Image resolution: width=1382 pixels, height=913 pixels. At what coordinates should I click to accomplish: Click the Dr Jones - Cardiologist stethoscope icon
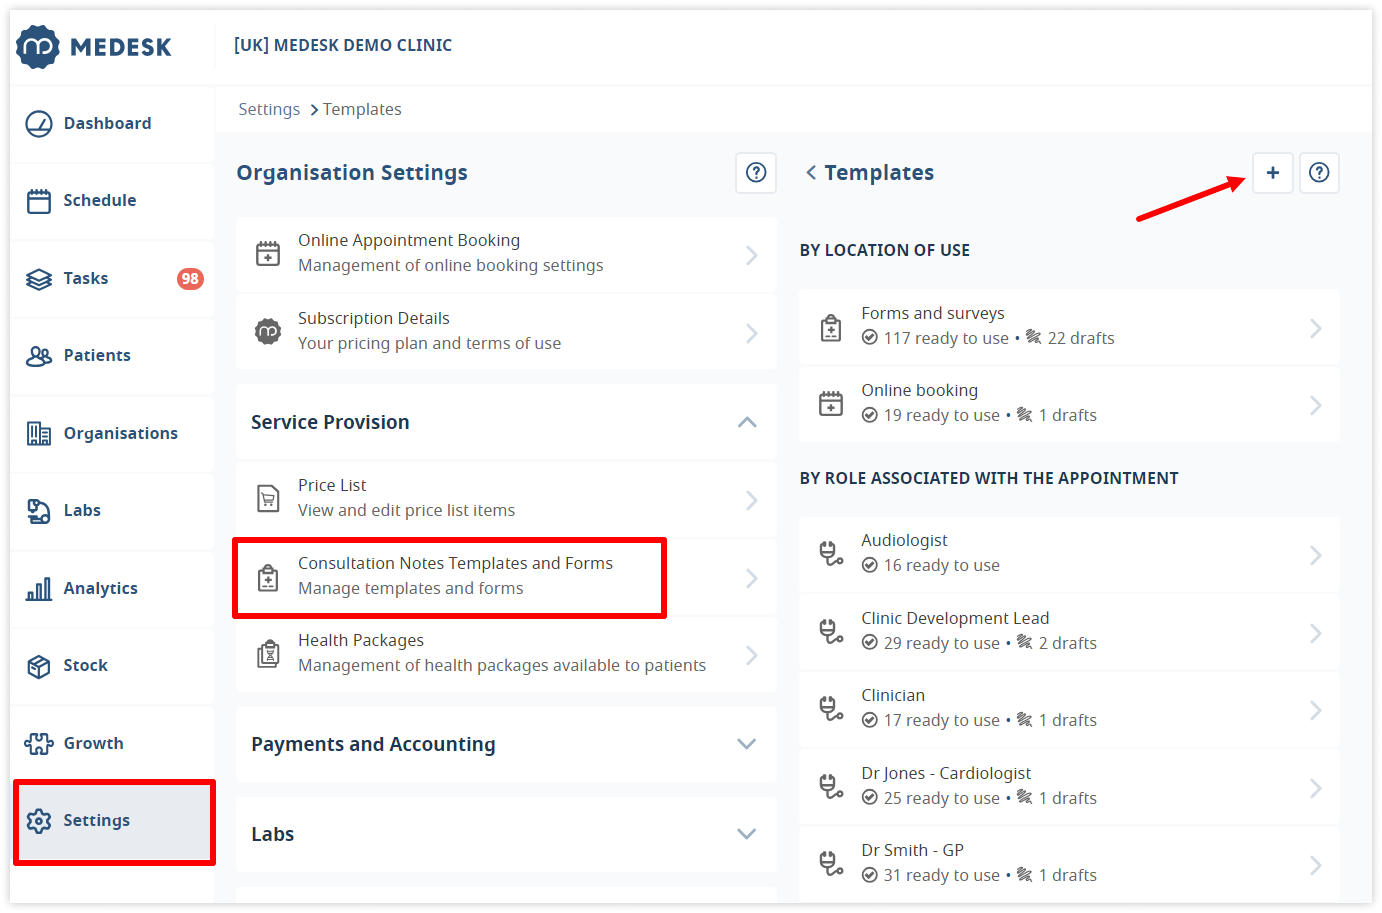click(x=831, y=787)
